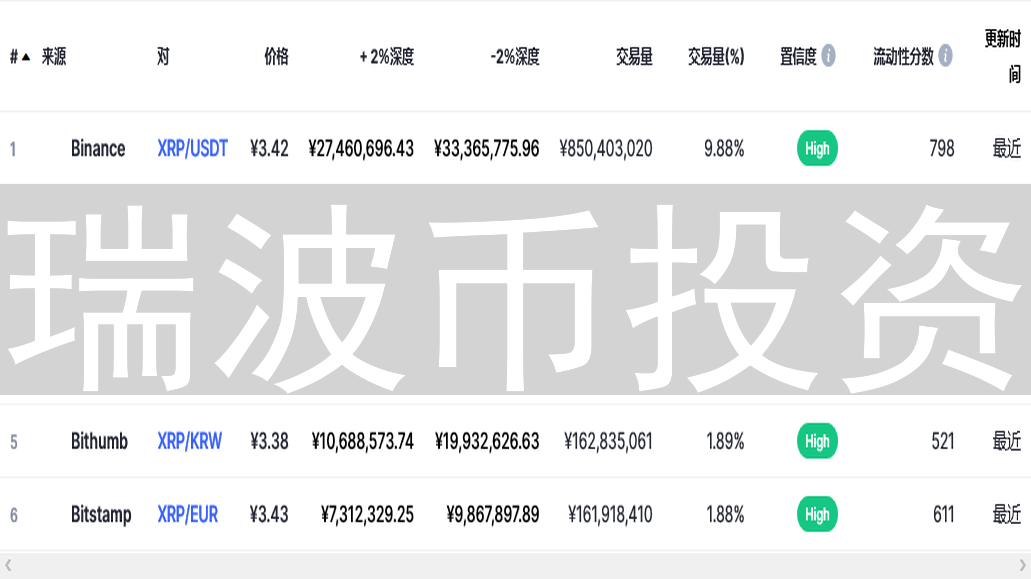Click -2% depth value ¥9,867,897.89
1031x579 pixels.
pyautogui.click(x=493, y=514)
